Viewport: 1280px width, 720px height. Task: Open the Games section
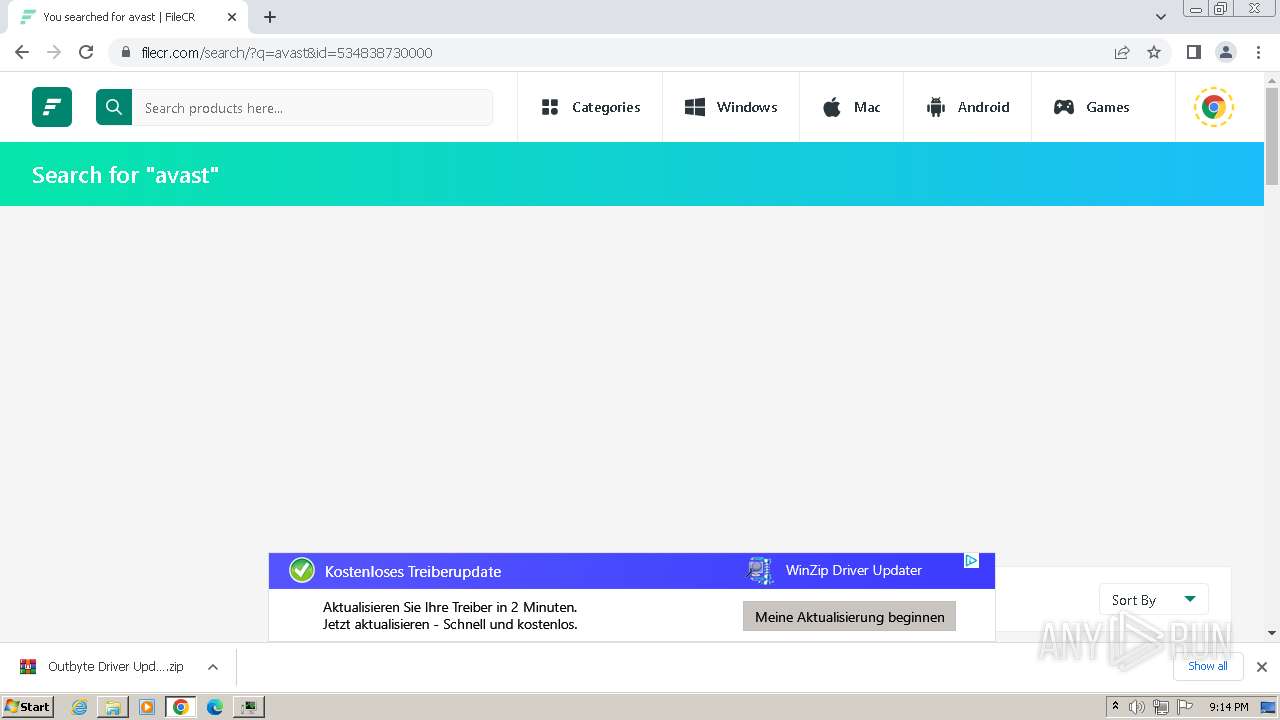1092,107
